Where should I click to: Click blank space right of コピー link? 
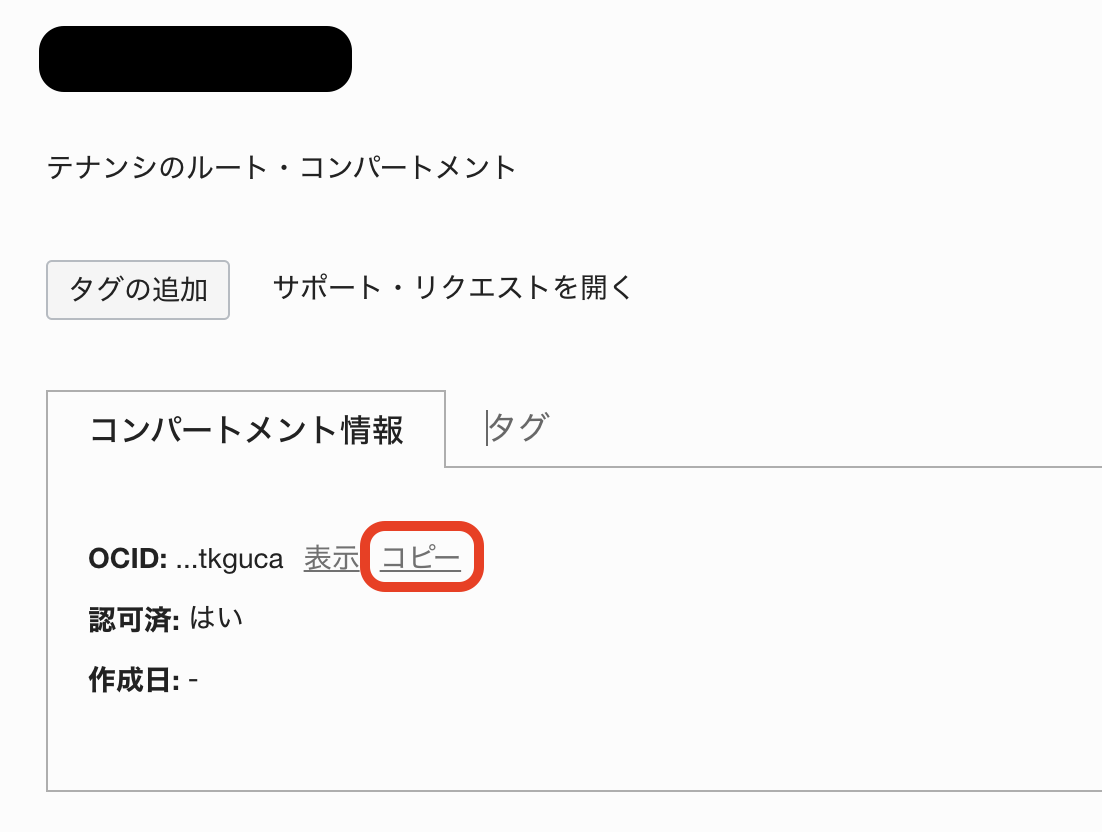click(750, 558)
